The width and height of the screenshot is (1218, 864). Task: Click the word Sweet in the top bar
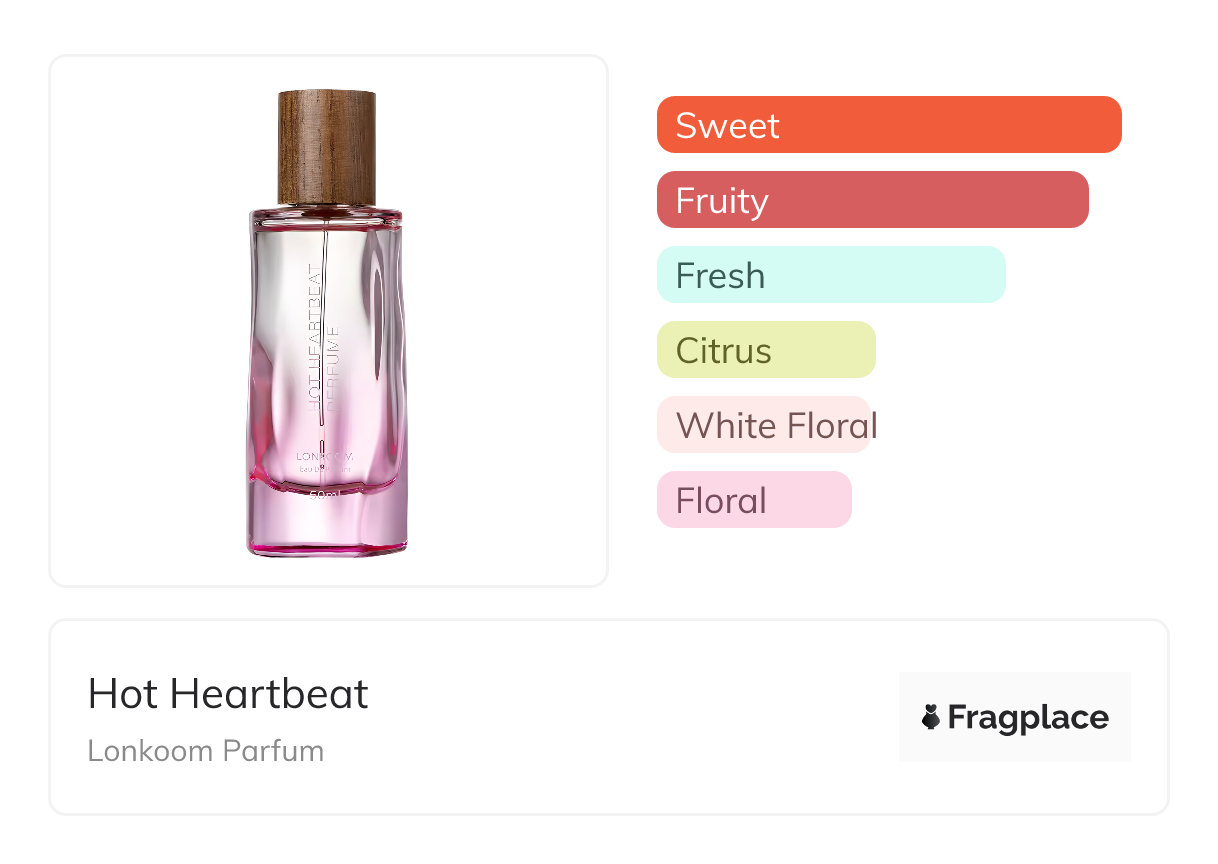727,125
